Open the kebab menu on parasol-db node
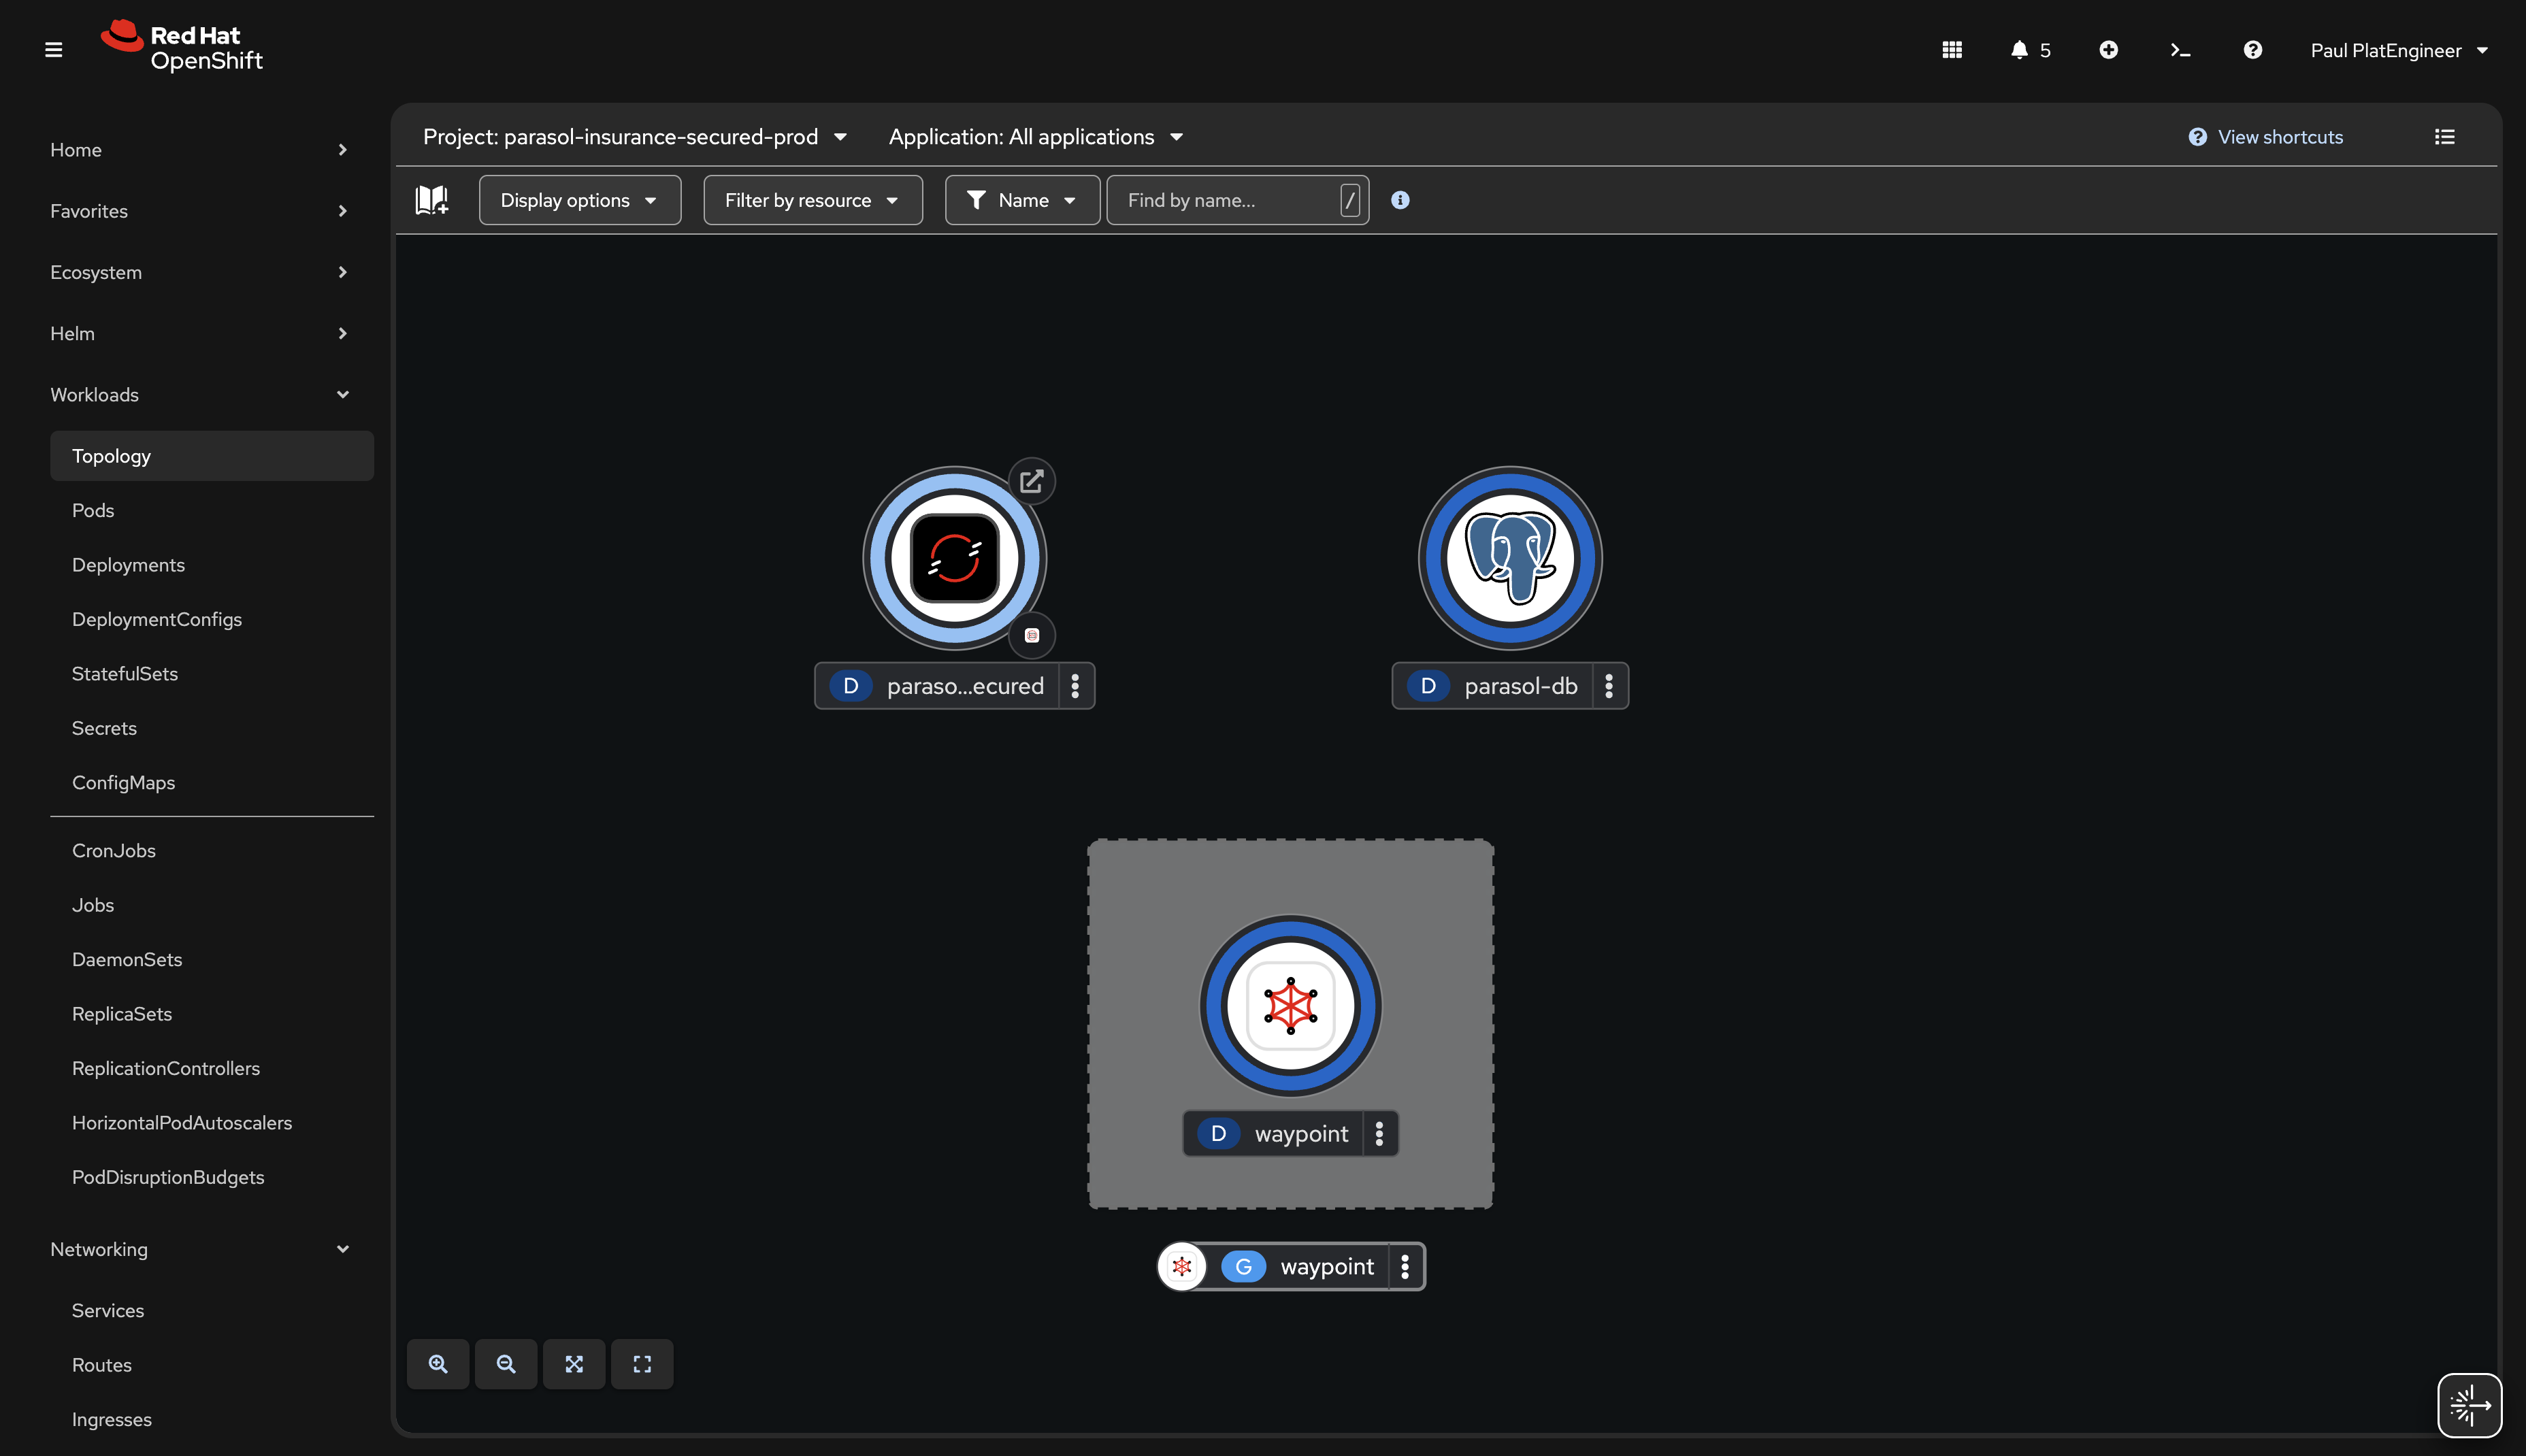 [x=1609, y=686]
